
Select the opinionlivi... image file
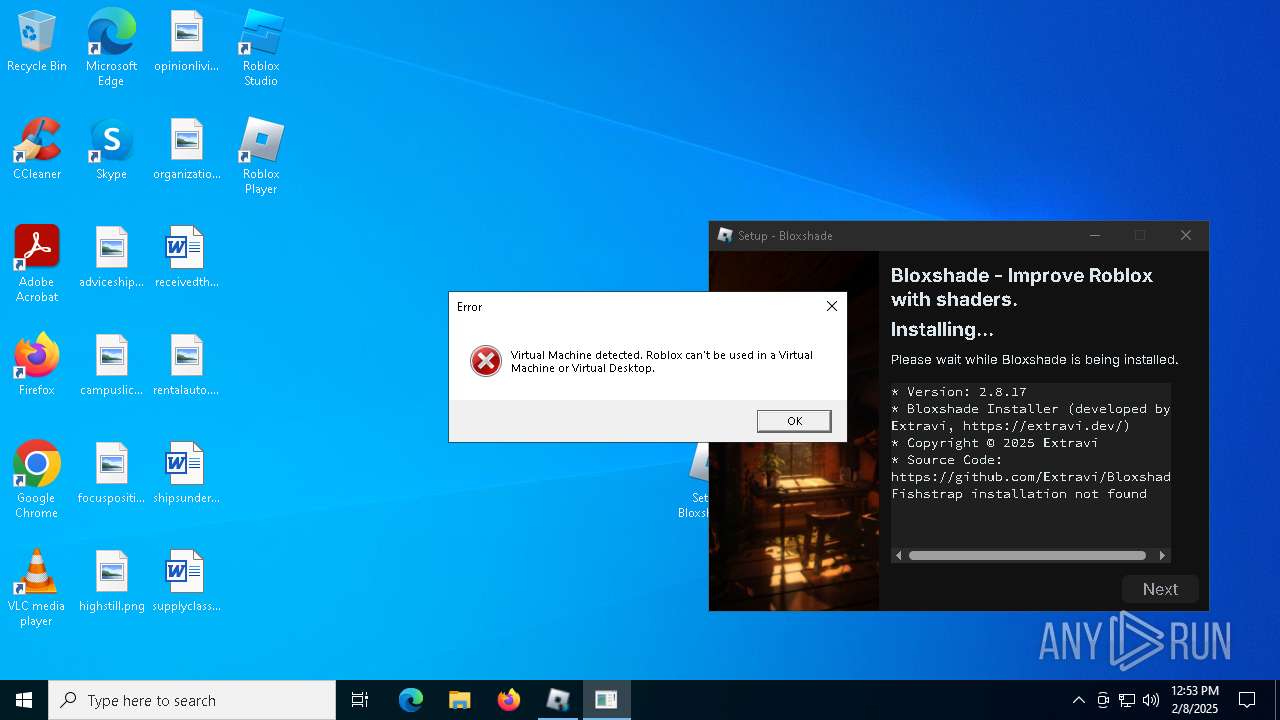point(186,42)
